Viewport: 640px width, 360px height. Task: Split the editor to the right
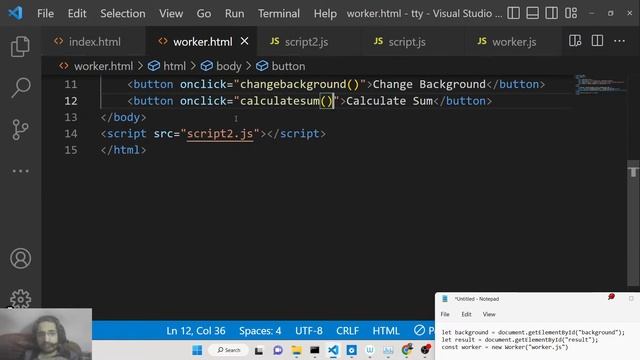click(x=597, y=41)
